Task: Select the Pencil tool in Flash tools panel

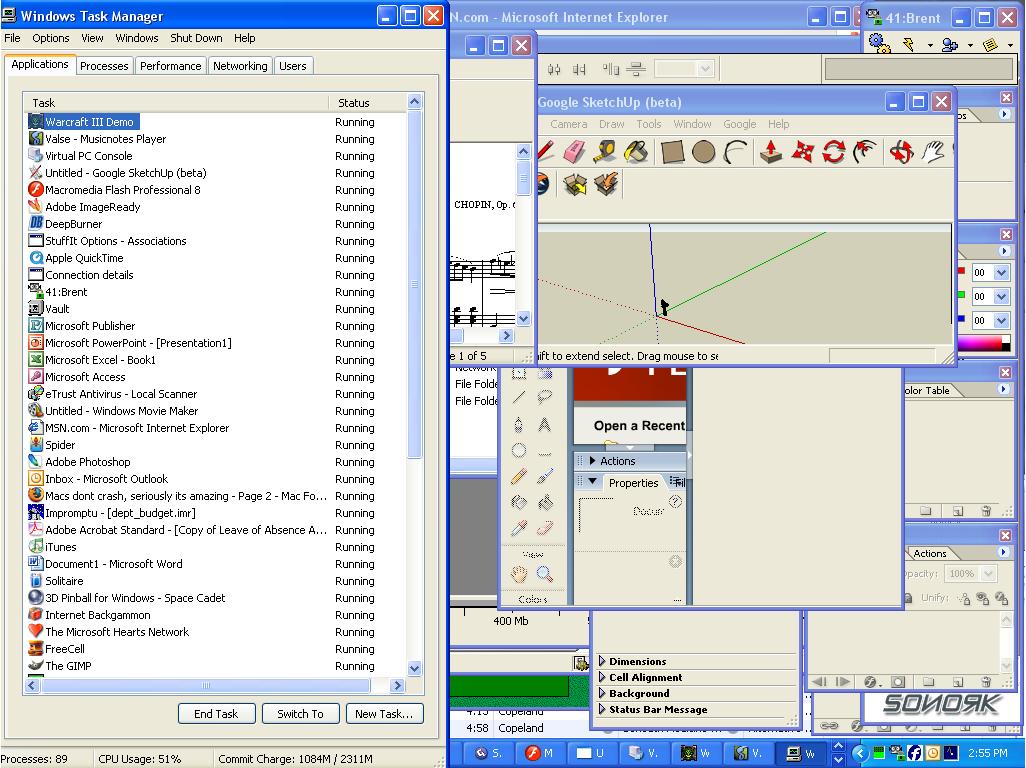Action: tap(519, 476)
